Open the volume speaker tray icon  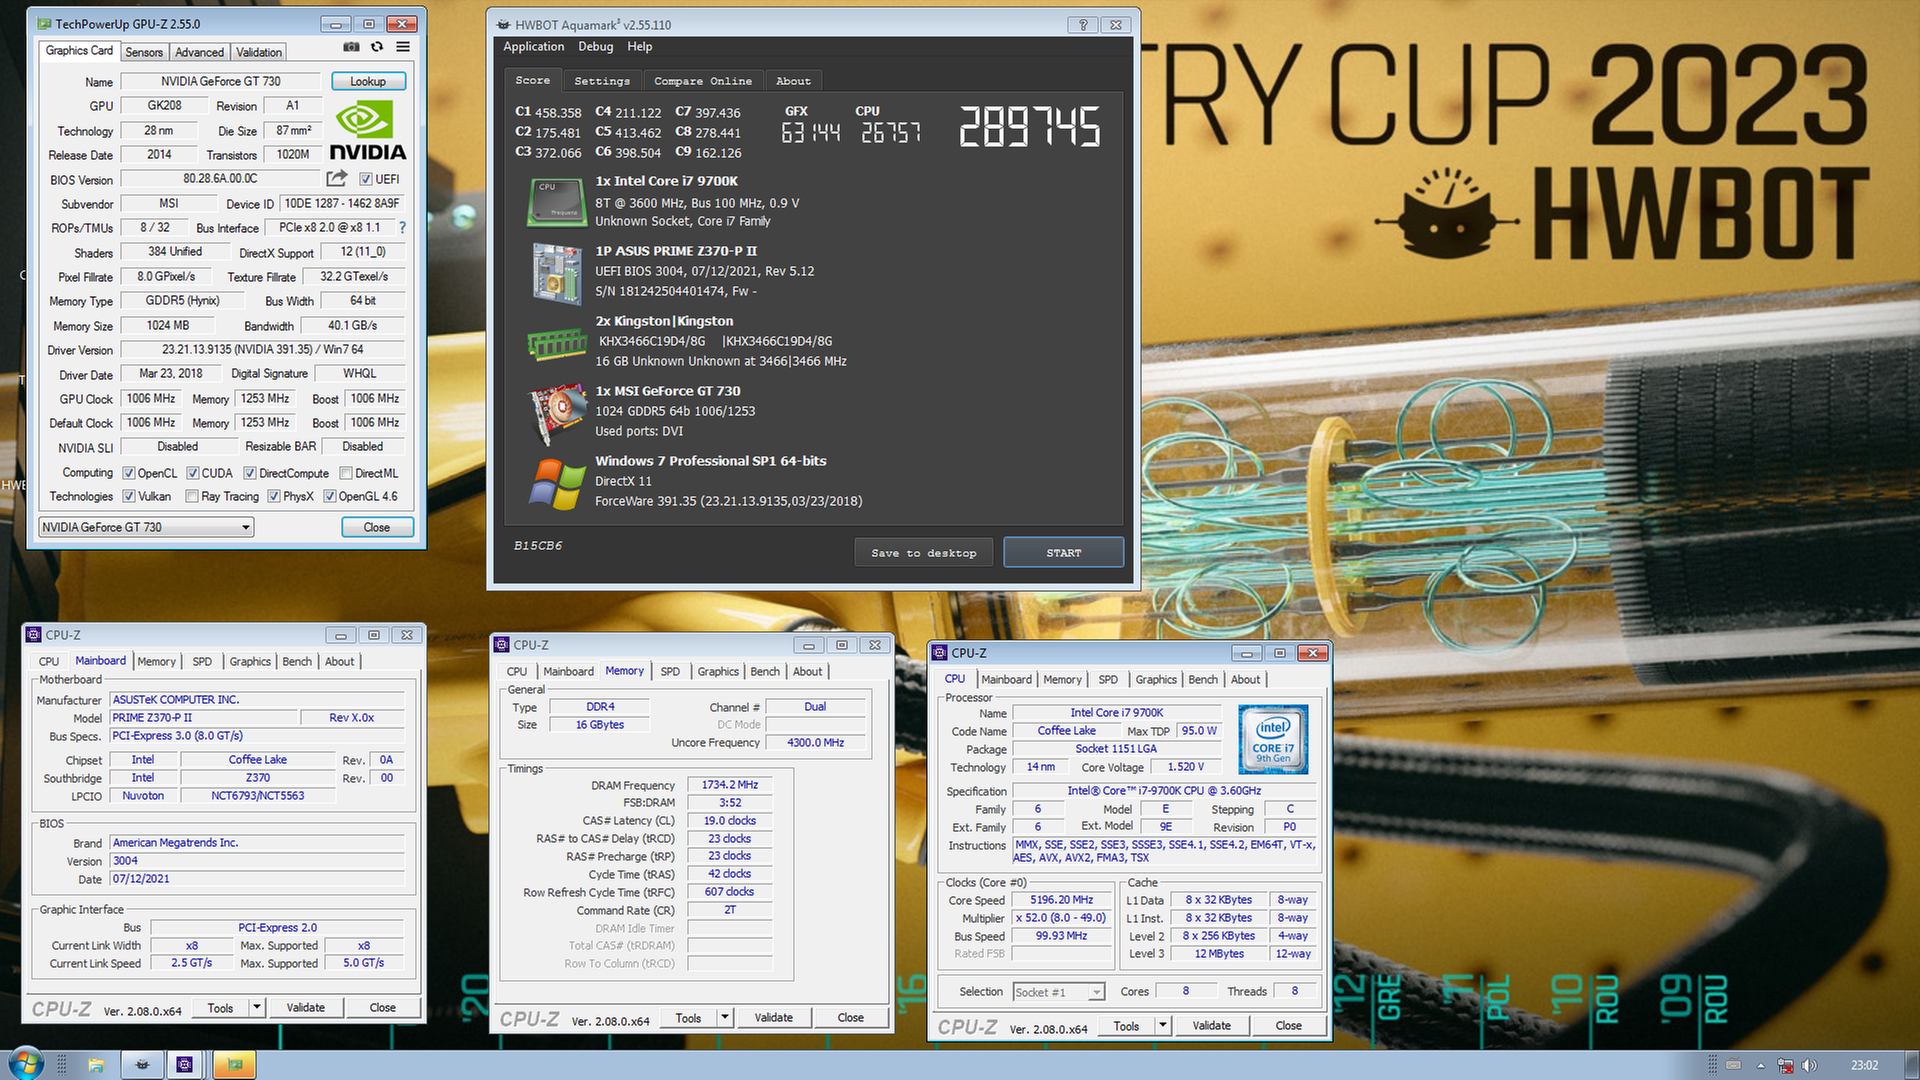[x=1809, y=1066]
